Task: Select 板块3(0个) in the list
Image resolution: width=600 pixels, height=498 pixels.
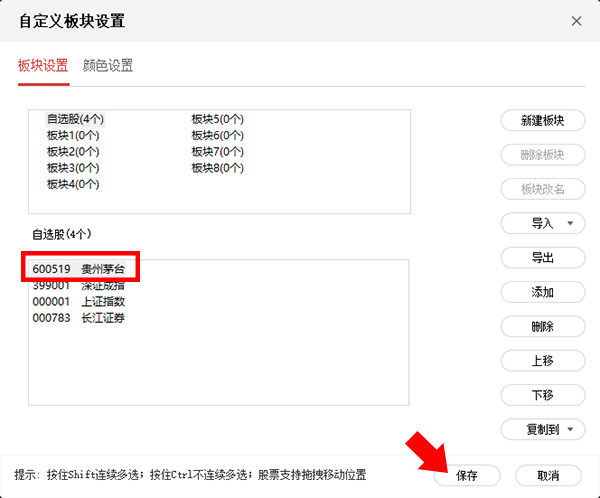Action: [x=73, y=168]
